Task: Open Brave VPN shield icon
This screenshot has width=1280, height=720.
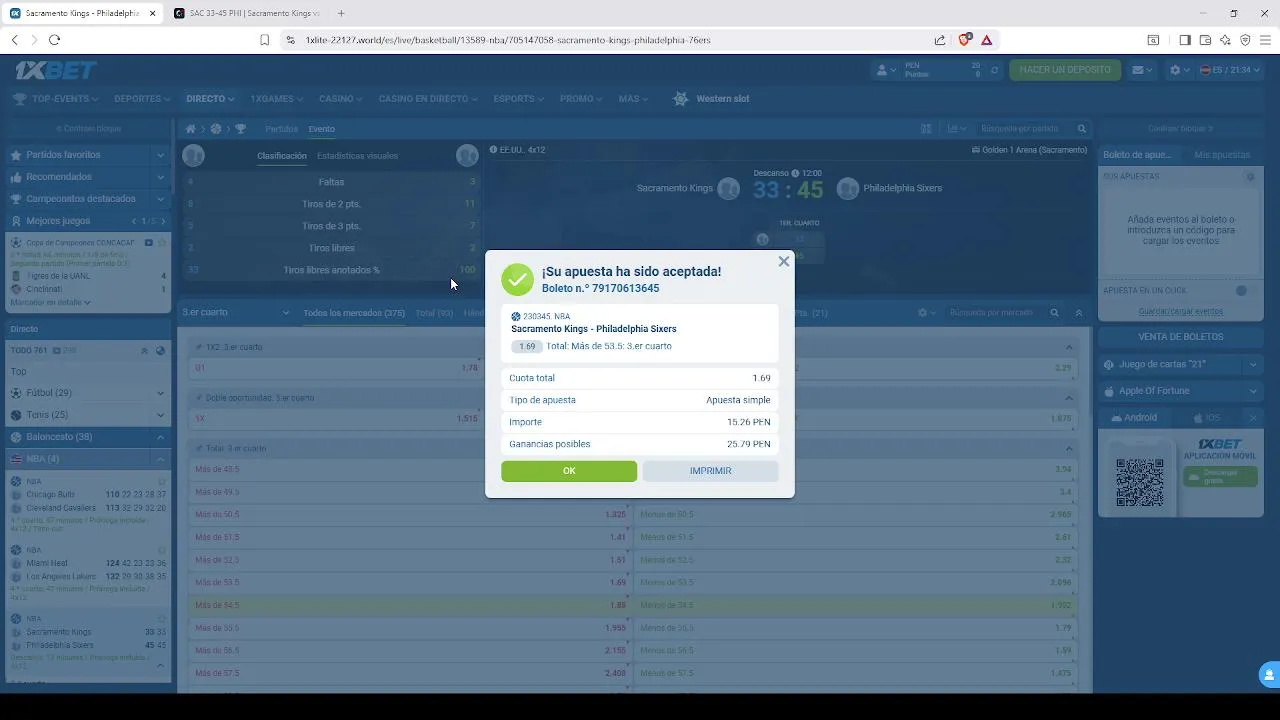Action: 1245,40
